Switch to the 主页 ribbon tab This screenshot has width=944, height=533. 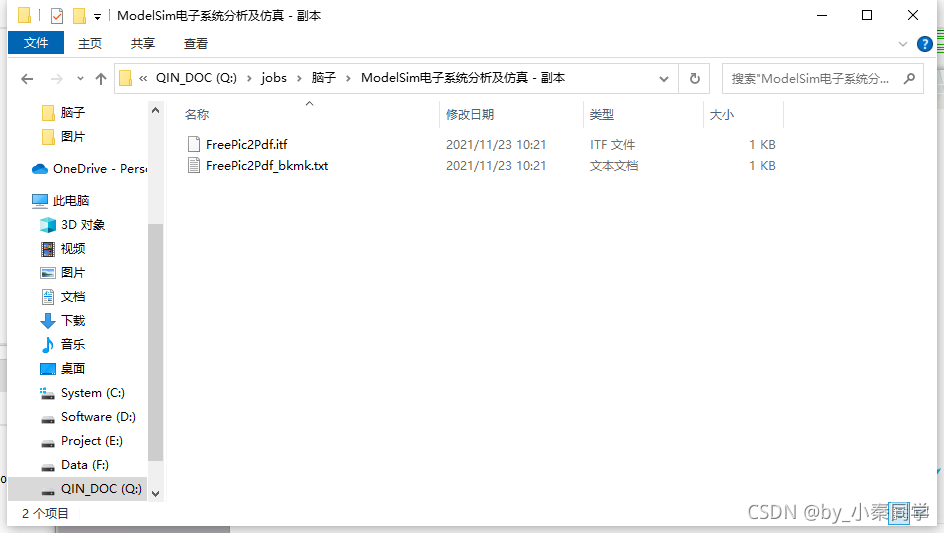(x=90, y=43)
